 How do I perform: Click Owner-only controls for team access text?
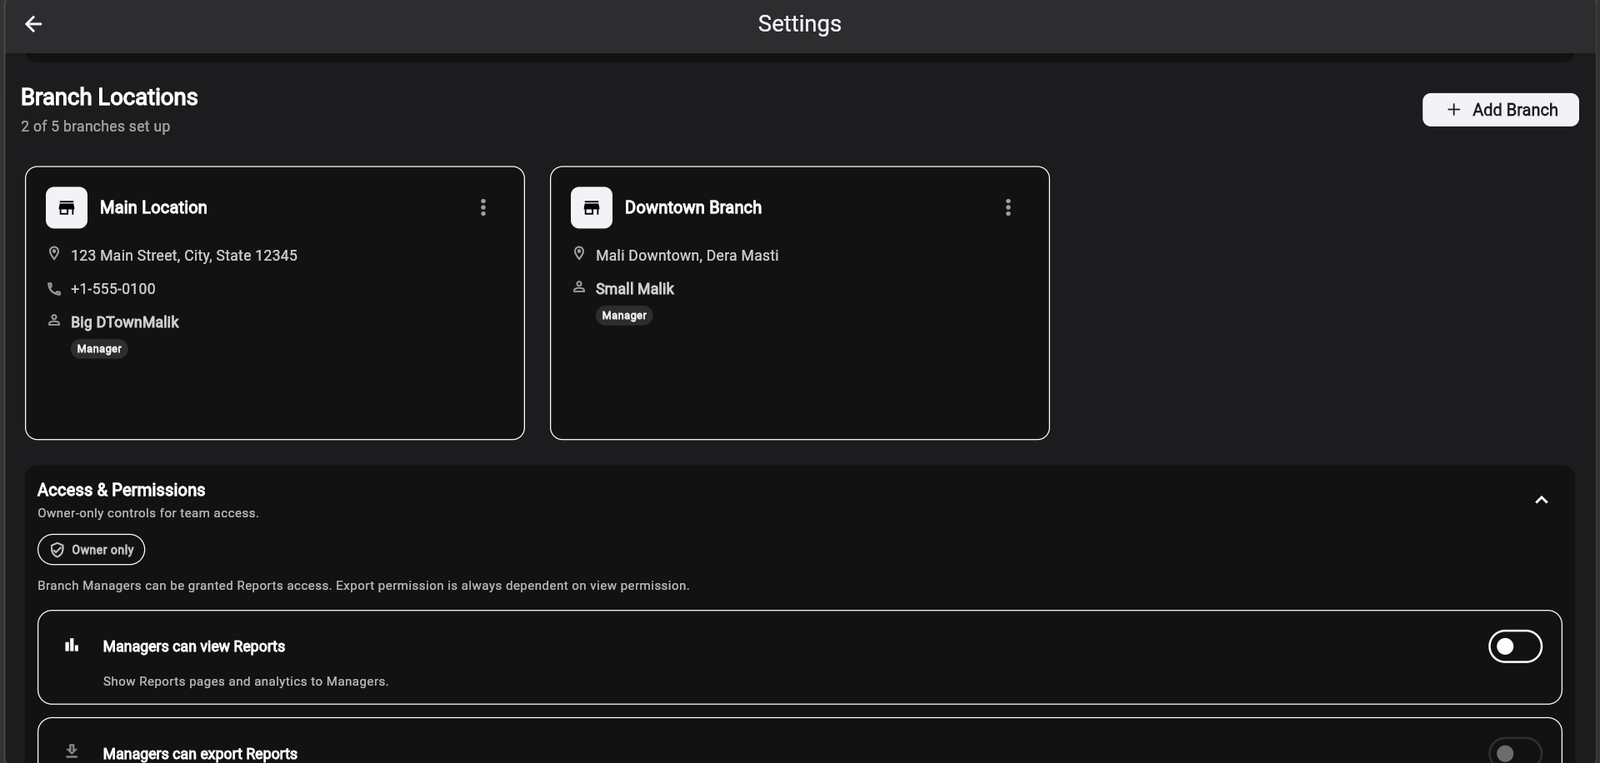(x=148, y=513)
